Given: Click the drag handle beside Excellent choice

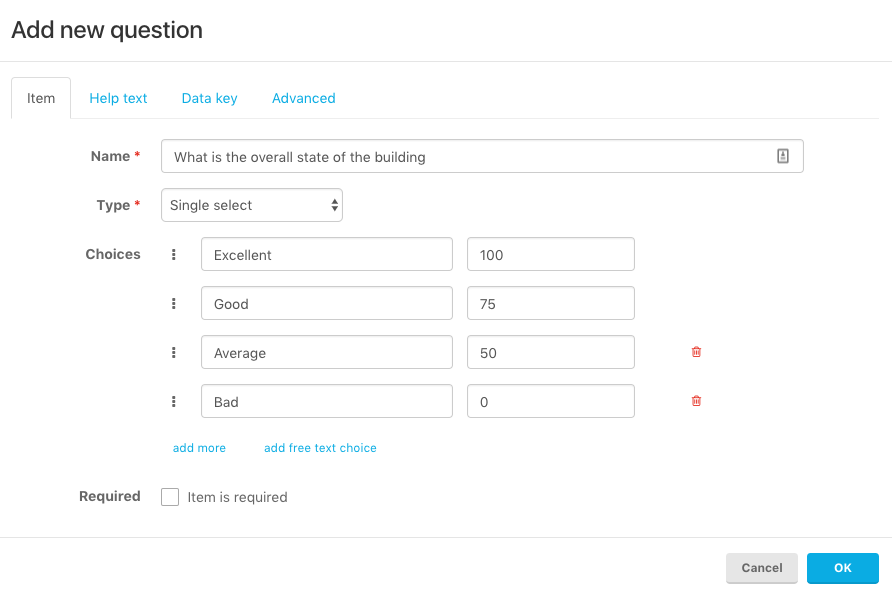Looking at the screenshot, I should point(174,254).
